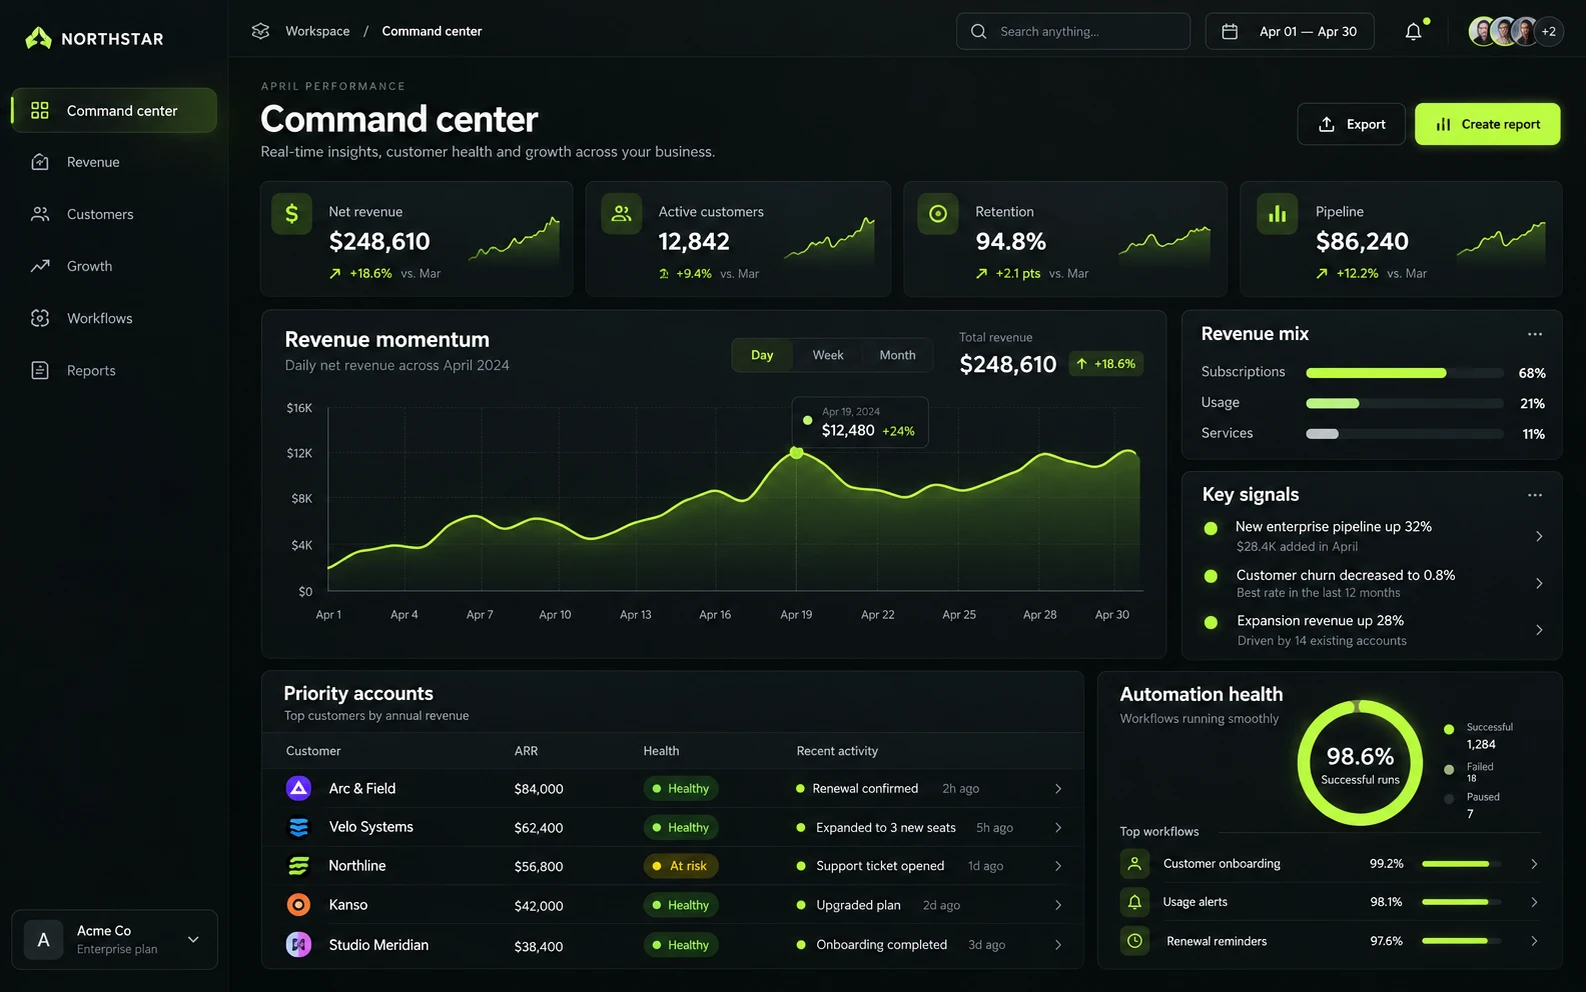Image resolution: width=1586 pixels, height=992 pixels.
Task: Click the Create report button
Action: coord(1487,124)
